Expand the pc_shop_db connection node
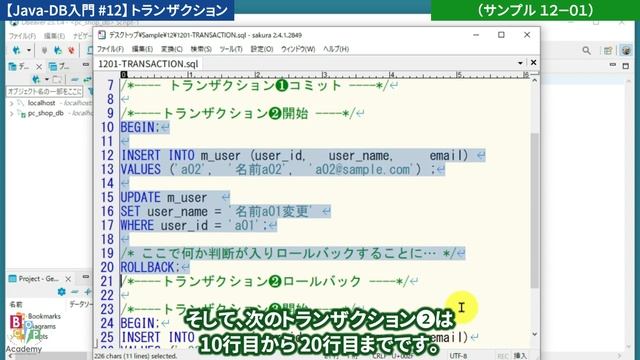Viewport: 640px width, 360px height. (x=11, y=113)
